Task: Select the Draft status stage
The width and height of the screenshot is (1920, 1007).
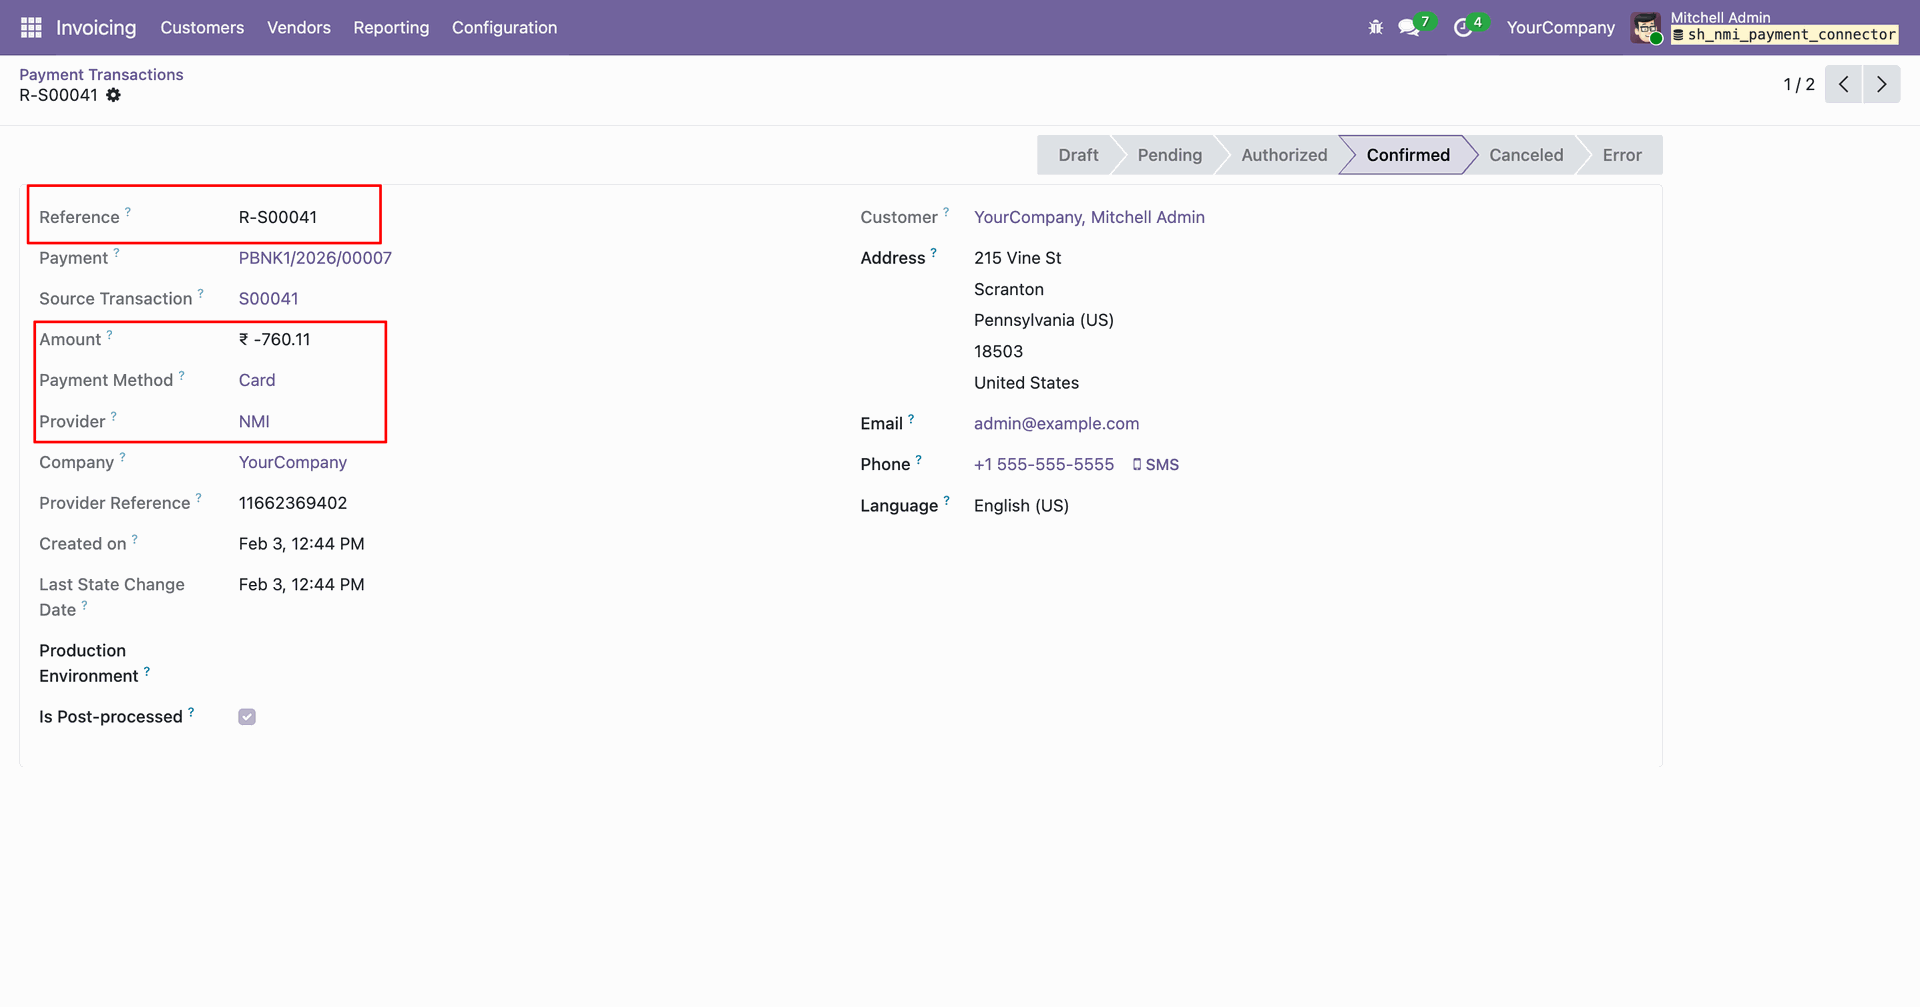Action: [1078, 155]
